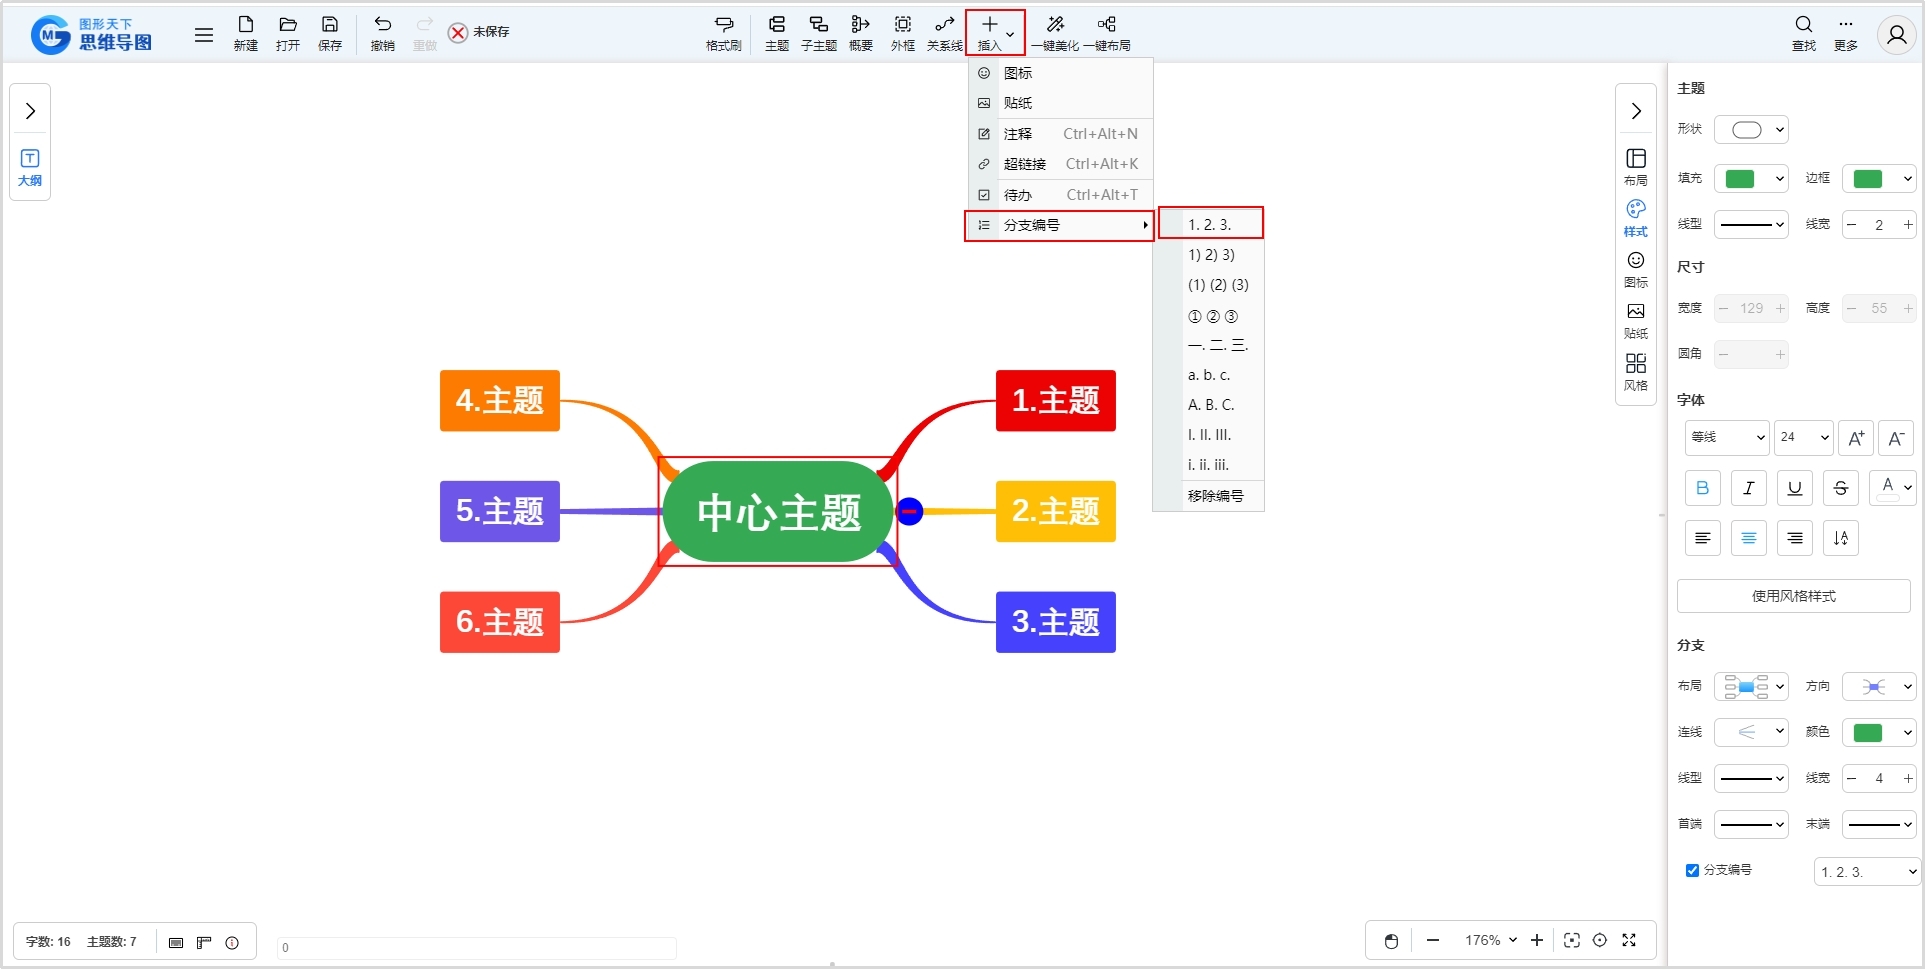The image size is (1927, 972).
Task: Toggle underline text formatting
Action: pos(1795,488)
